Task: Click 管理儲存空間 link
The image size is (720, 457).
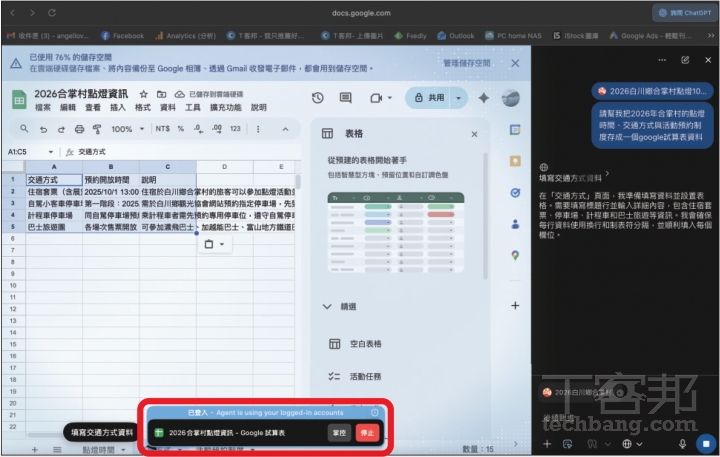Action: 467,63
